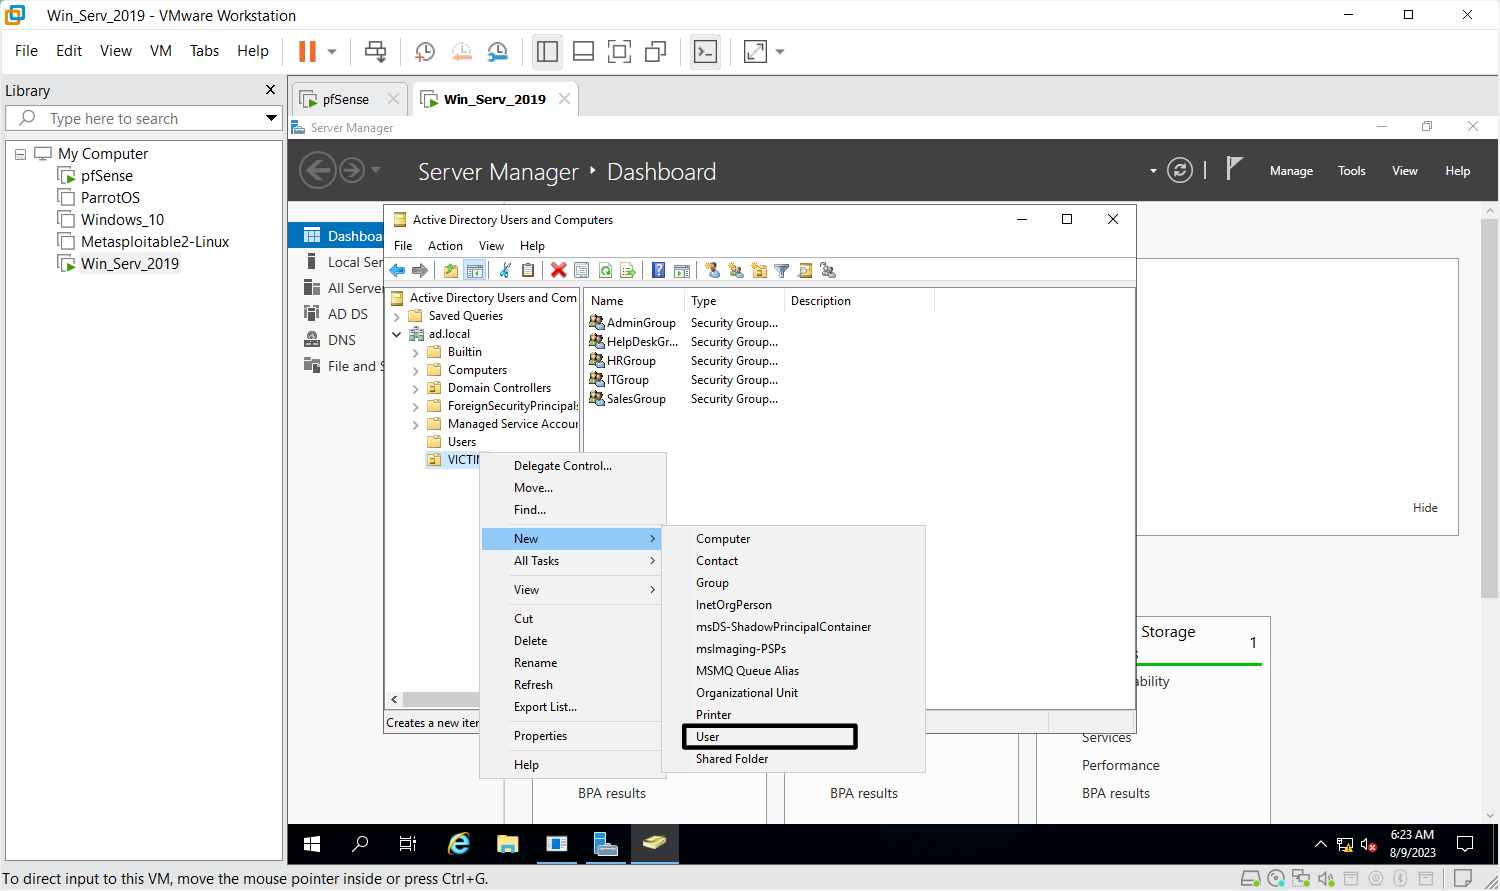Click Server Manager back navigation arrow
Image resolution: width=1500 pixels, height=891 pixels.
(318, 171)
